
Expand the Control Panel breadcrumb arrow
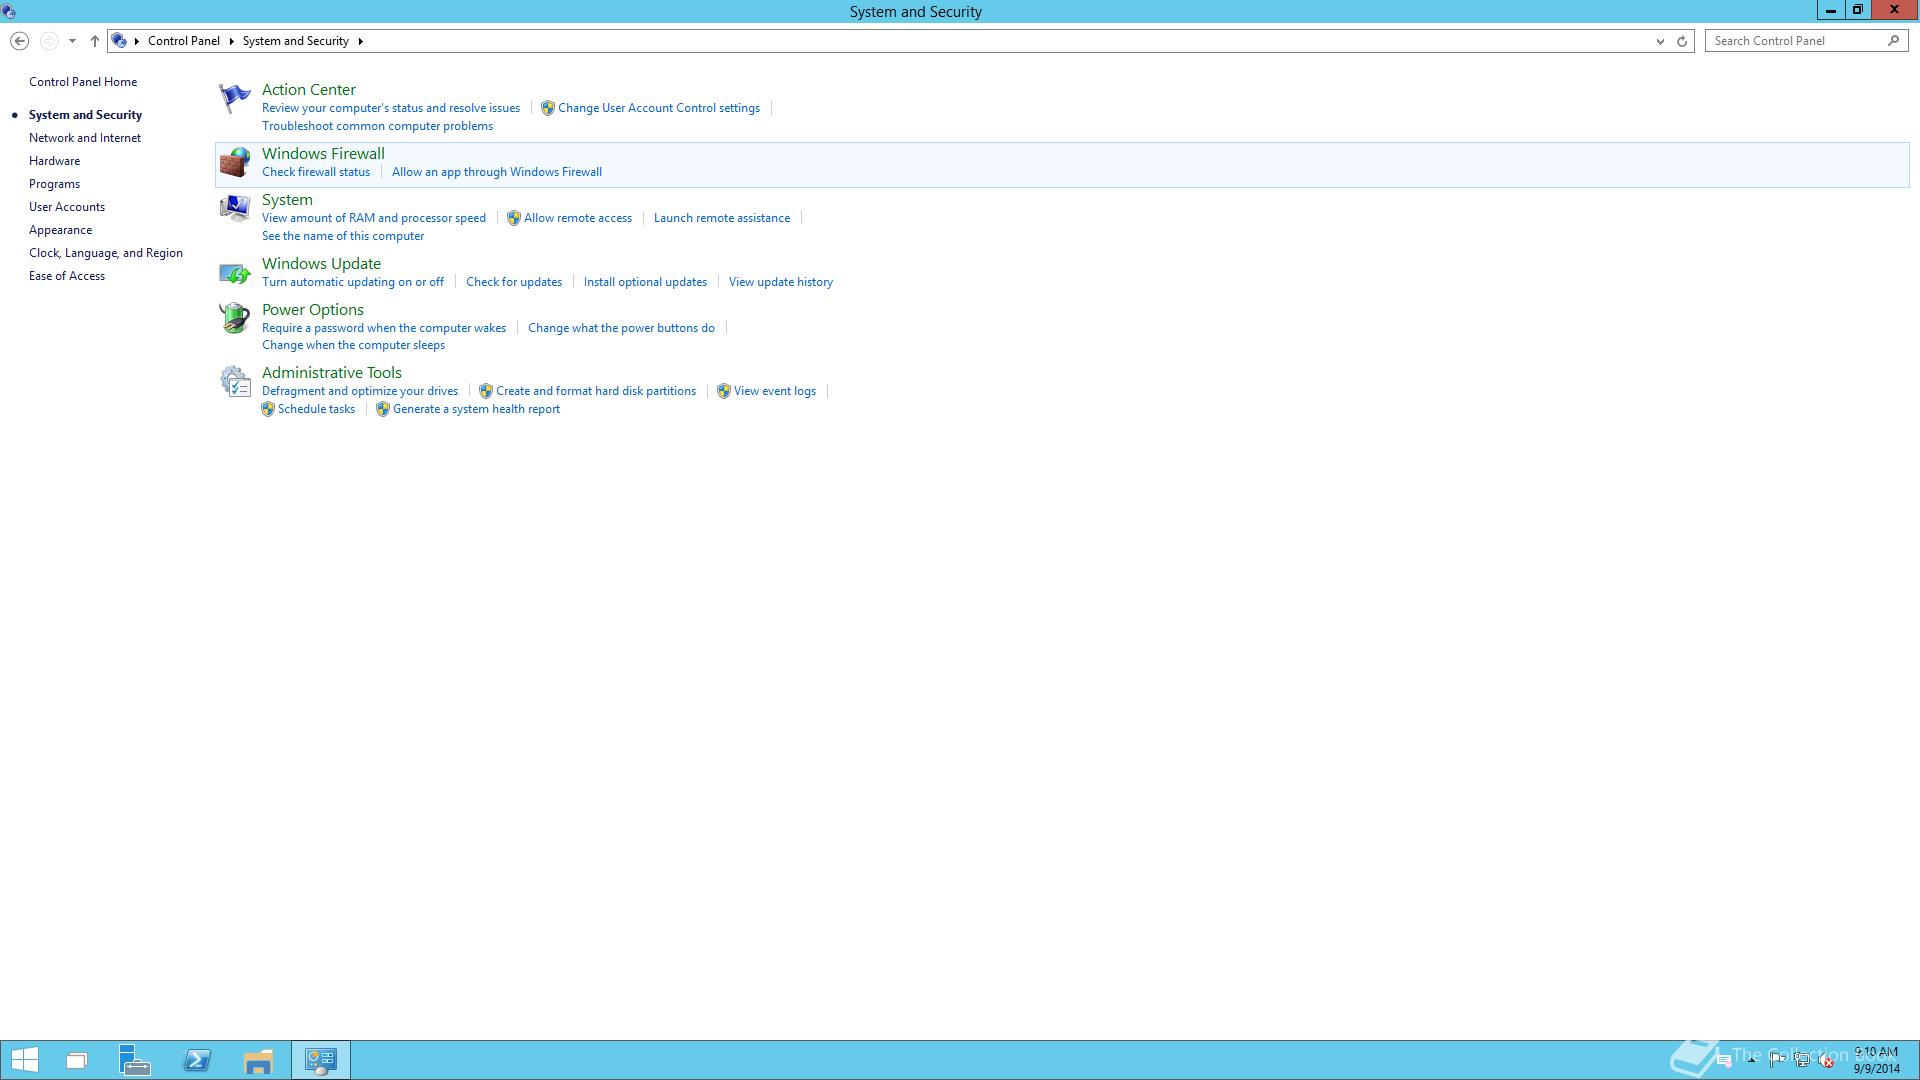231,41
